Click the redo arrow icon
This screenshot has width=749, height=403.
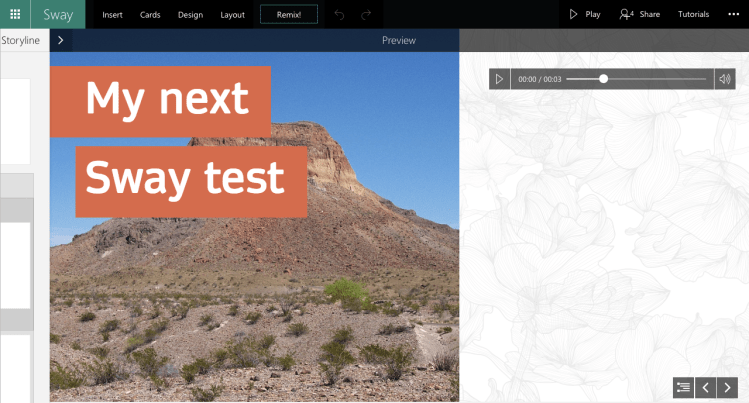click(366, 15)
